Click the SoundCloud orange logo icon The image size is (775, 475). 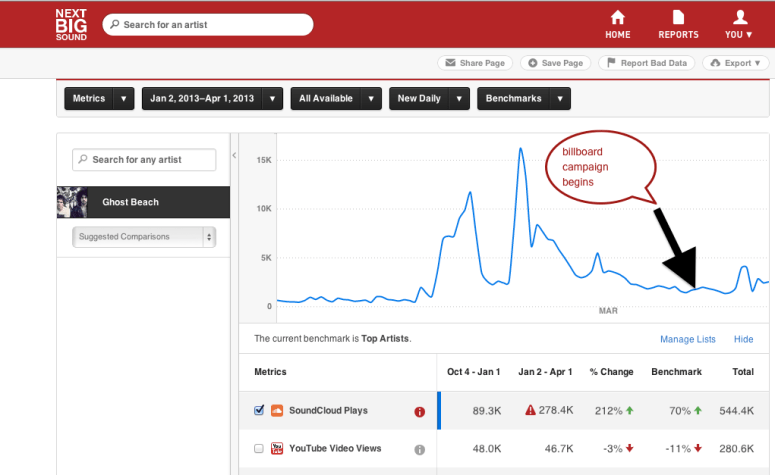pos(277,411)
